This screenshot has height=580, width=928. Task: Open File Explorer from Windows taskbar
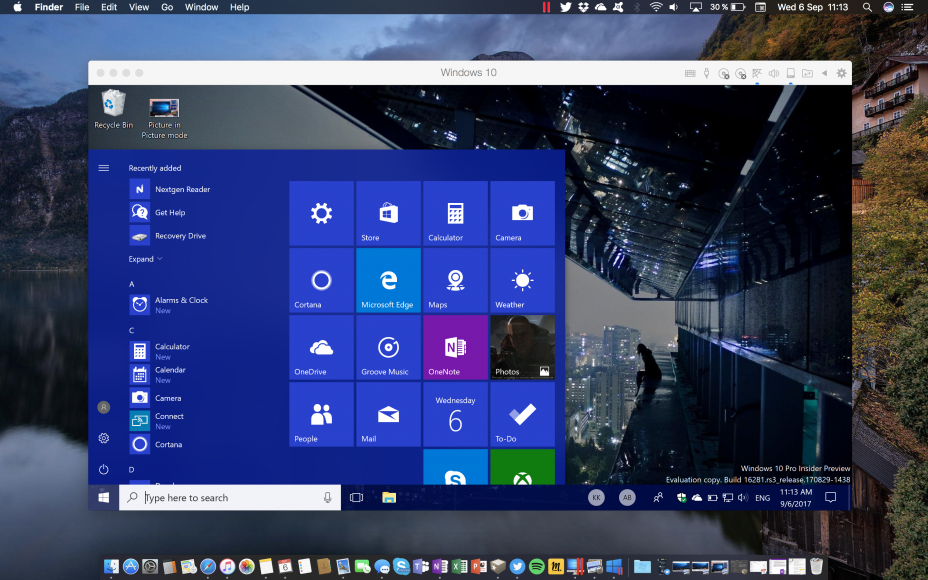pos(388,497)
